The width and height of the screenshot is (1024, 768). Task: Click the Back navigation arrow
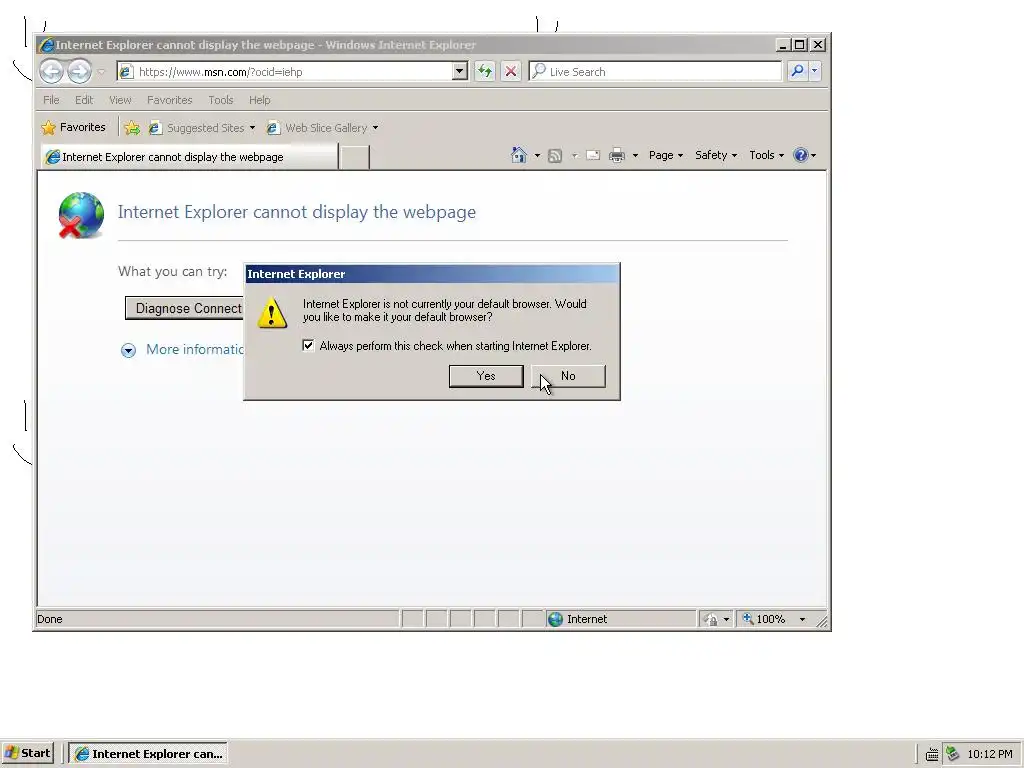pyautogui.click(x=52, y=71)
